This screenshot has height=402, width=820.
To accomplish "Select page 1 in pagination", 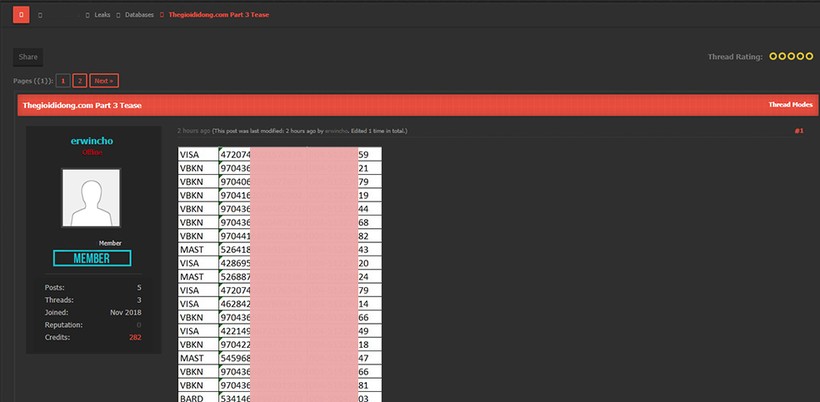I will (x=63, y=80).
